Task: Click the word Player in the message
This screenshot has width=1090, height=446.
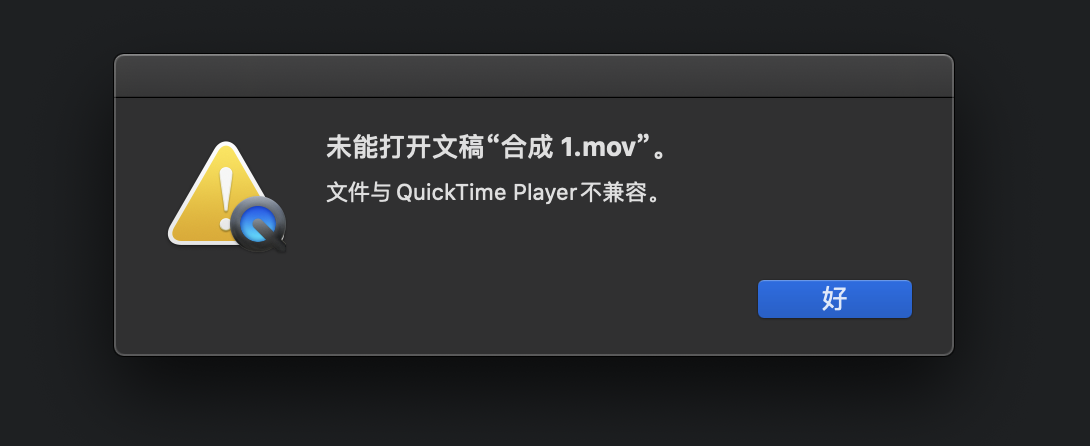Action: 545,192
